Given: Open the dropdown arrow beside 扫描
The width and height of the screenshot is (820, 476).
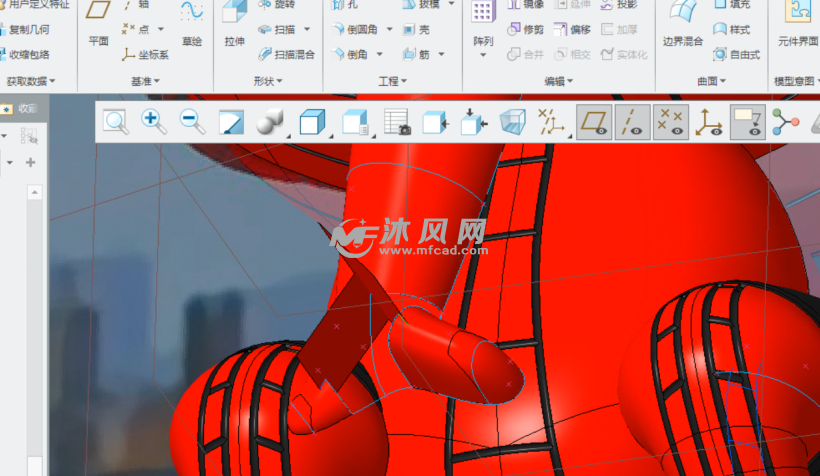Looking at the screenshot, I should coord(307,29).
